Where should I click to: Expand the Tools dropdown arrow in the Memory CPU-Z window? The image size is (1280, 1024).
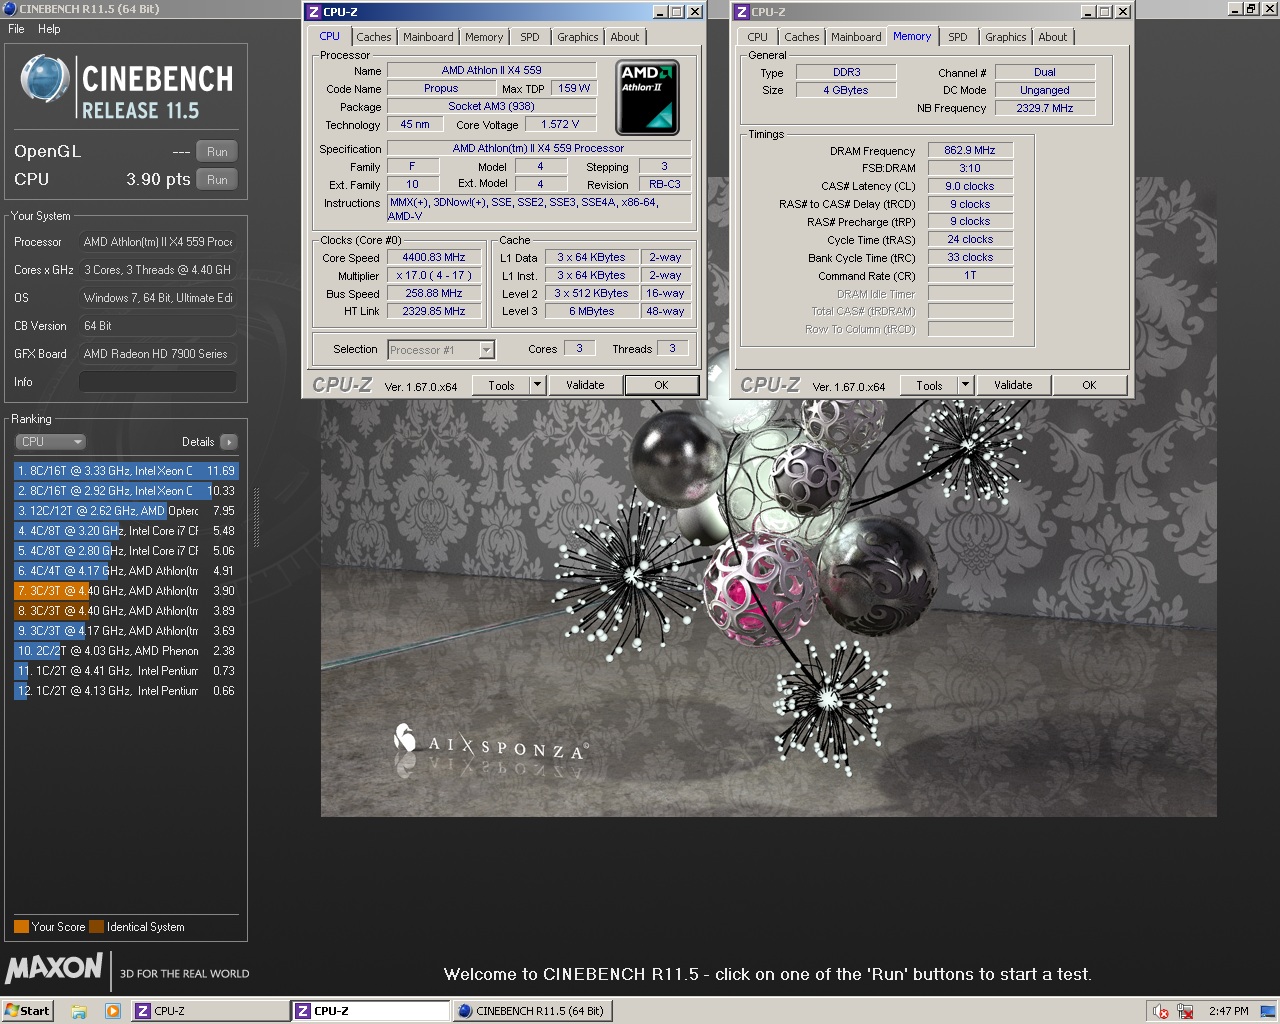coord(965,385)
